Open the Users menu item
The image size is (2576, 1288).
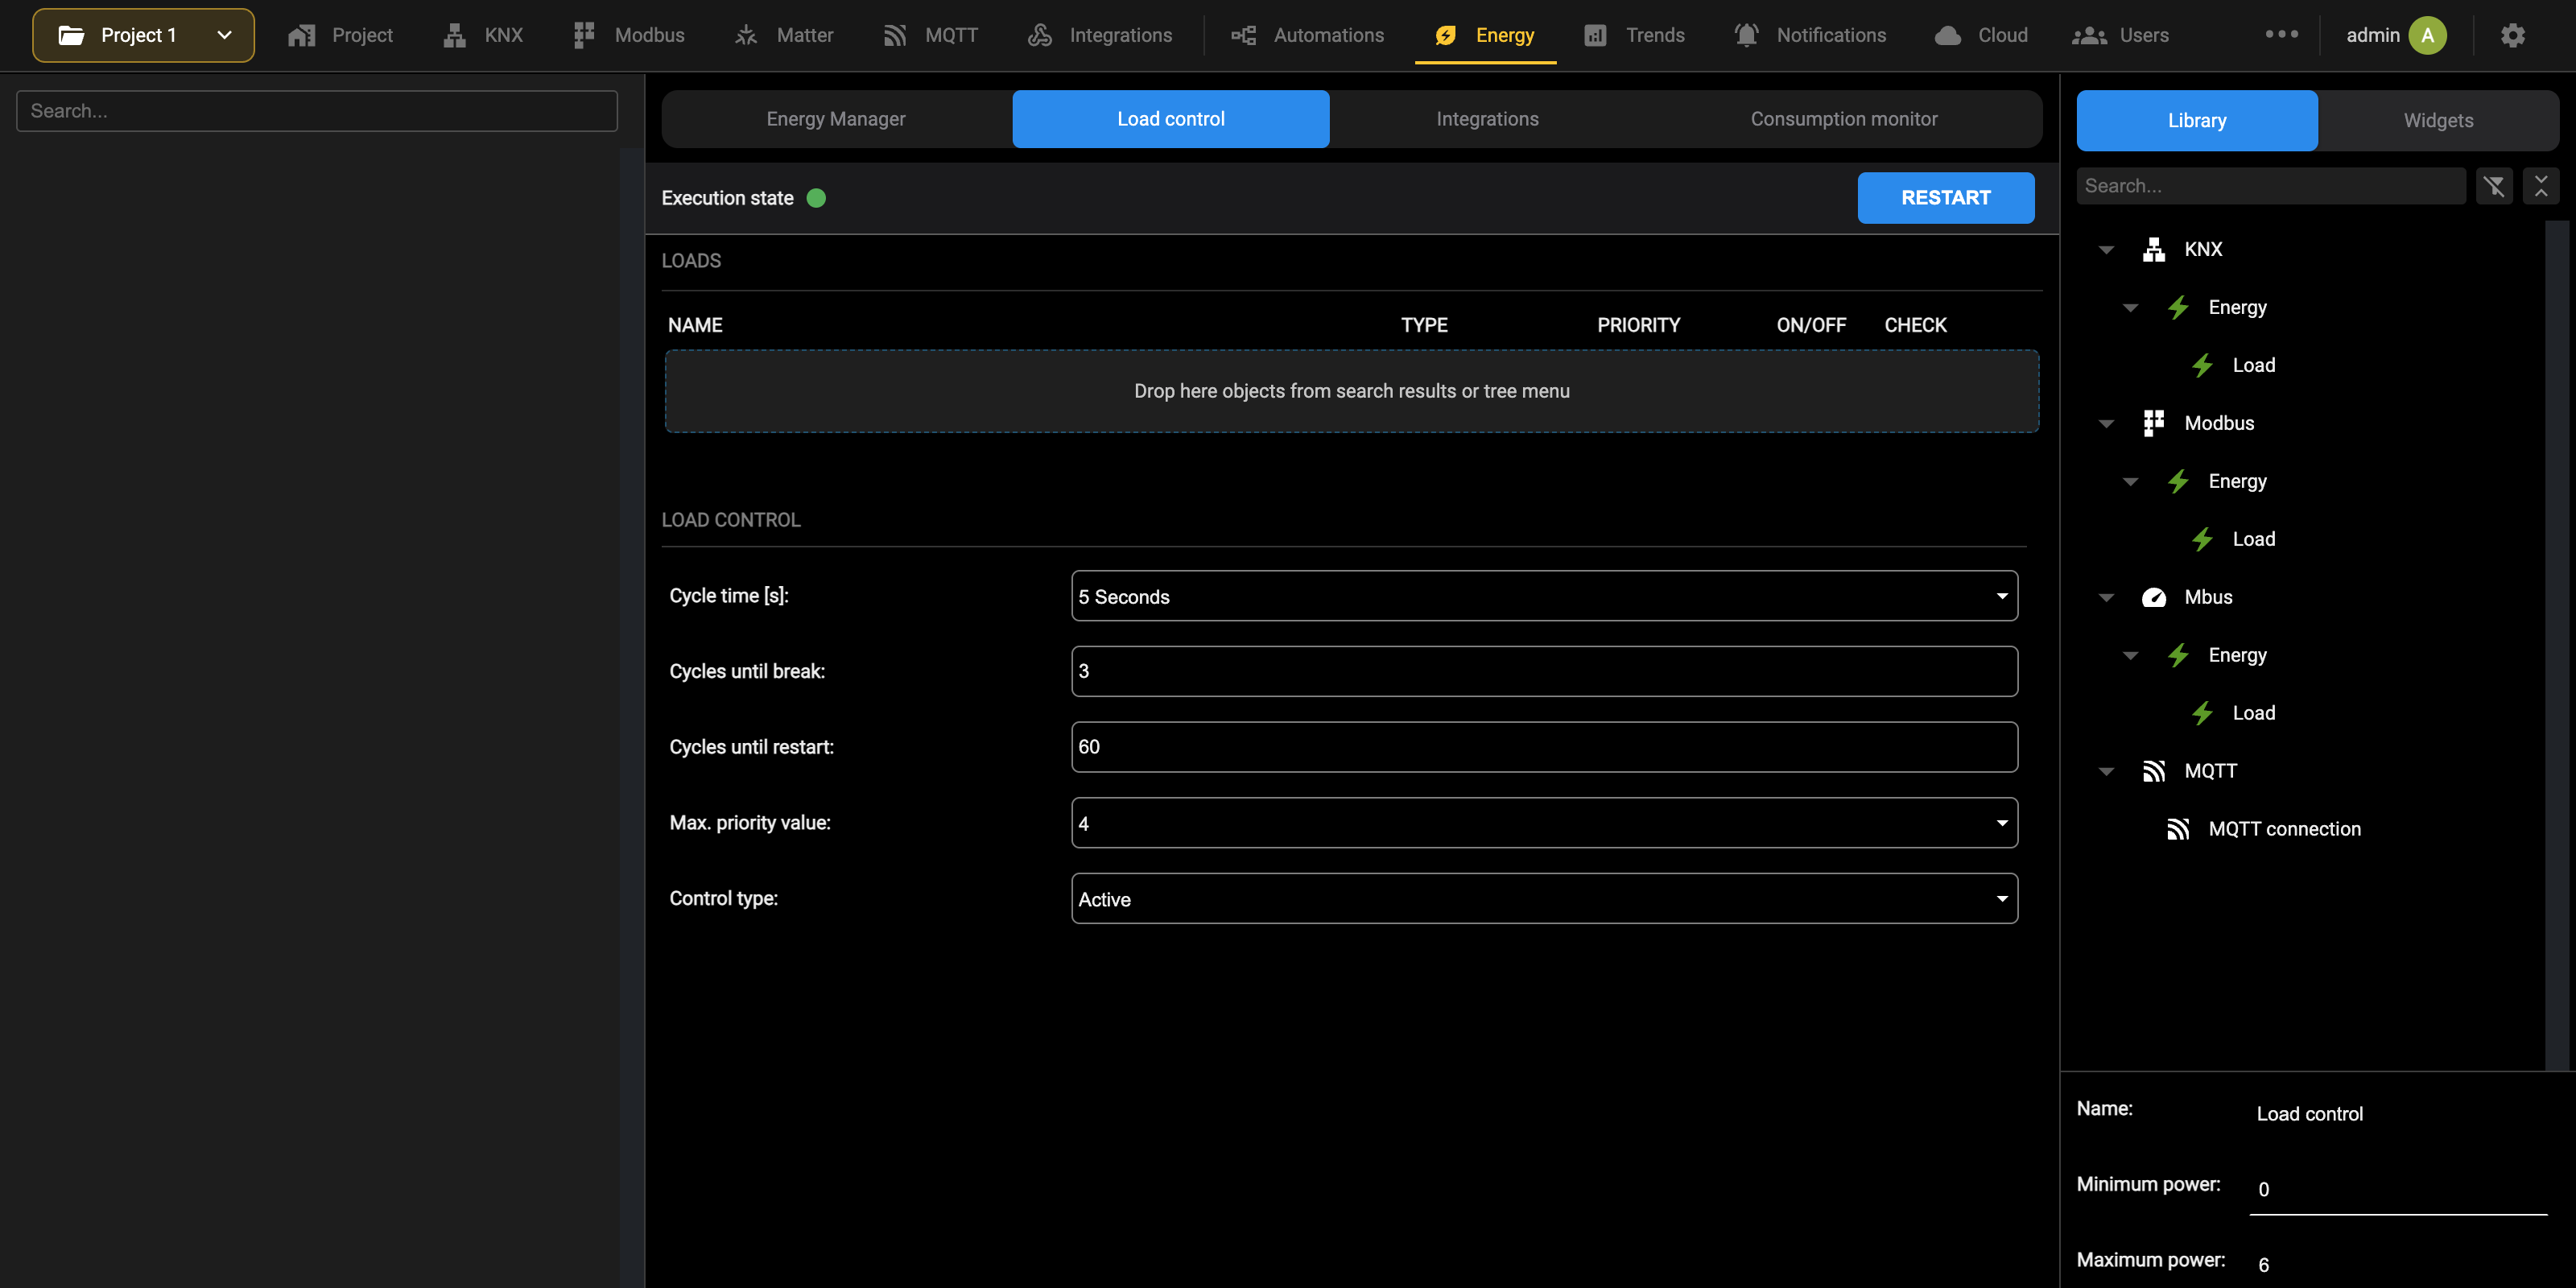pos(2120,35)
